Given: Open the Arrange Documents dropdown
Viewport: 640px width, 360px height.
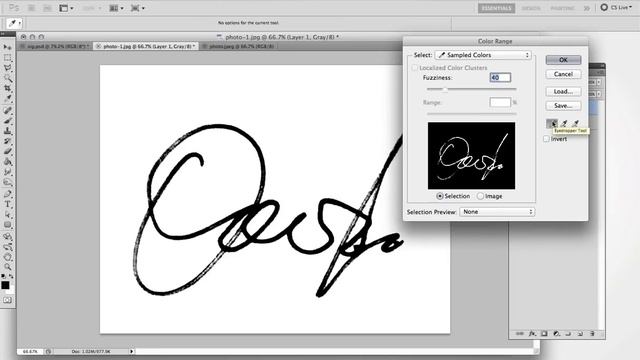Looking at the screenshot, I should click(116, 8).
